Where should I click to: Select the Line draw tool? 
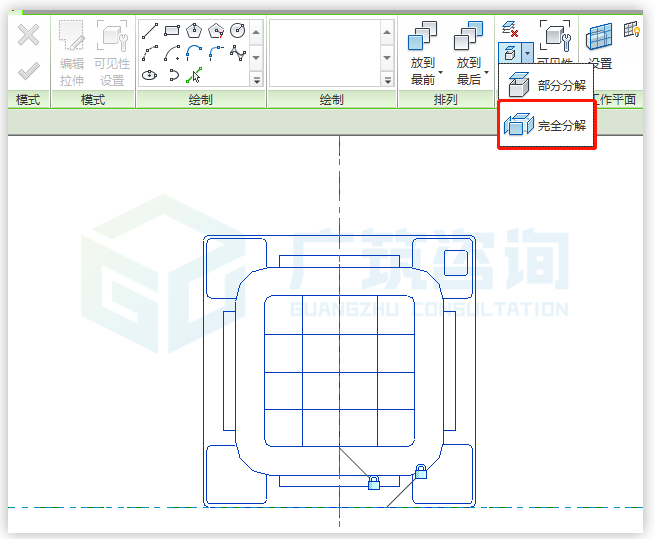[150, 31]
